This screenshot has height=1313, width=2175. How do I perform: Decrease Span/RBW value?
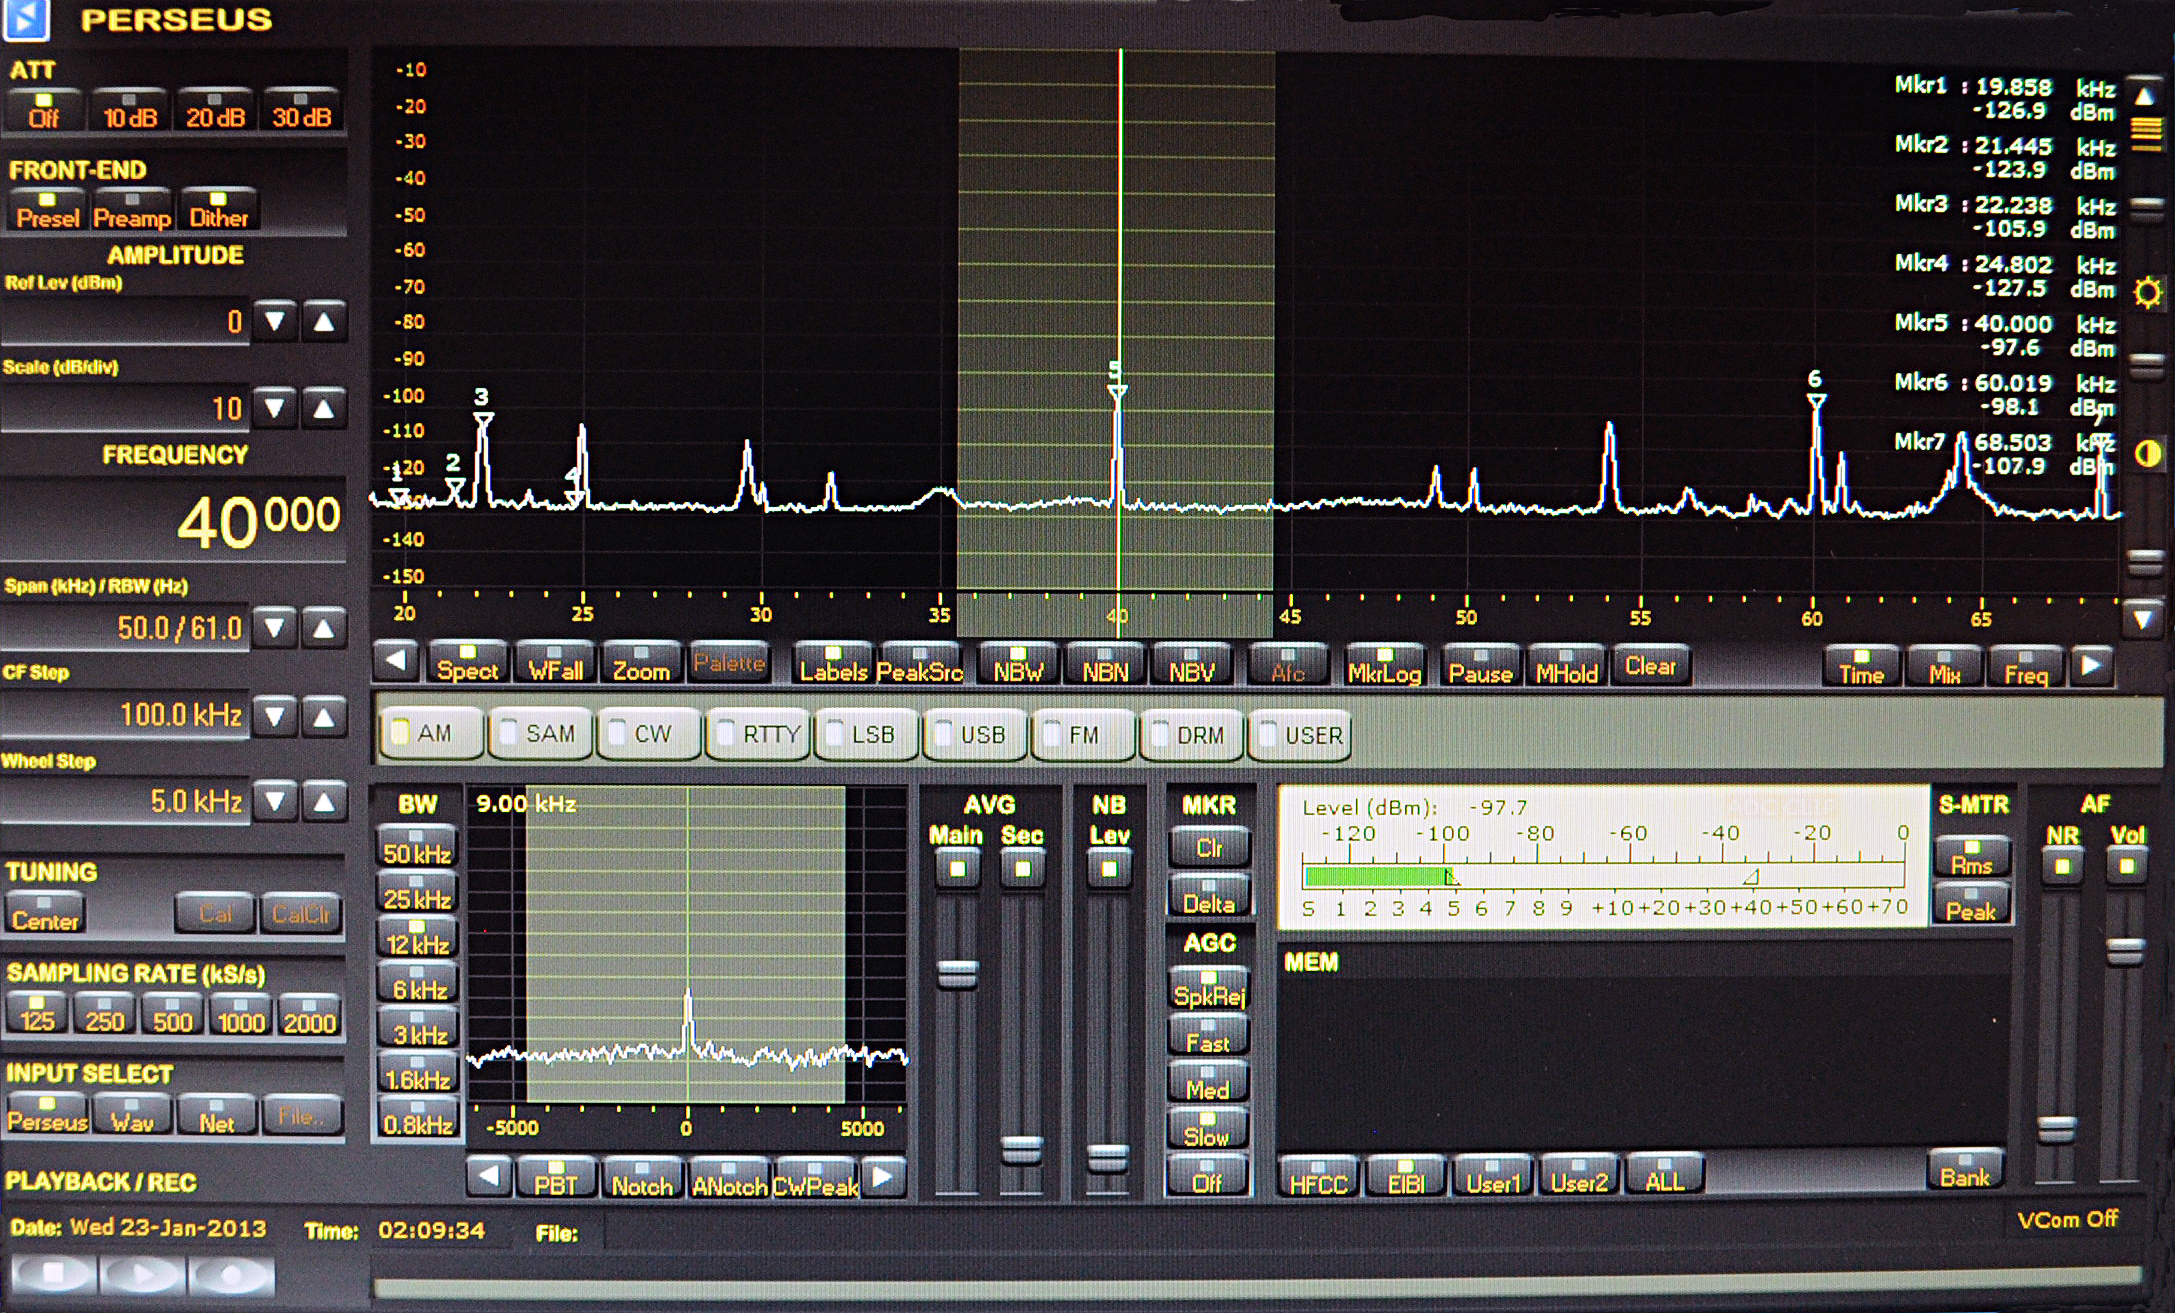click(275, 628)
